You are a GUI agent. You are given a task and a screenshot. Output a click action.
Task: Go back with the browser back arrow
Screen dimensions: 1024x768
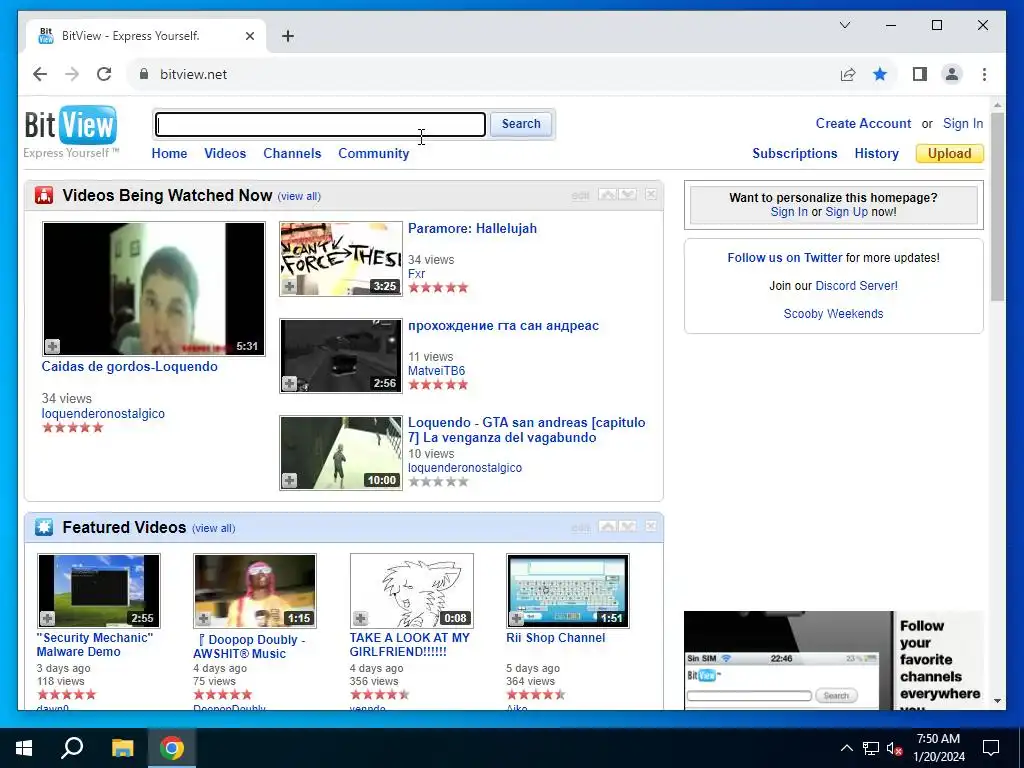pyautogui.click(x=40, y=74)
